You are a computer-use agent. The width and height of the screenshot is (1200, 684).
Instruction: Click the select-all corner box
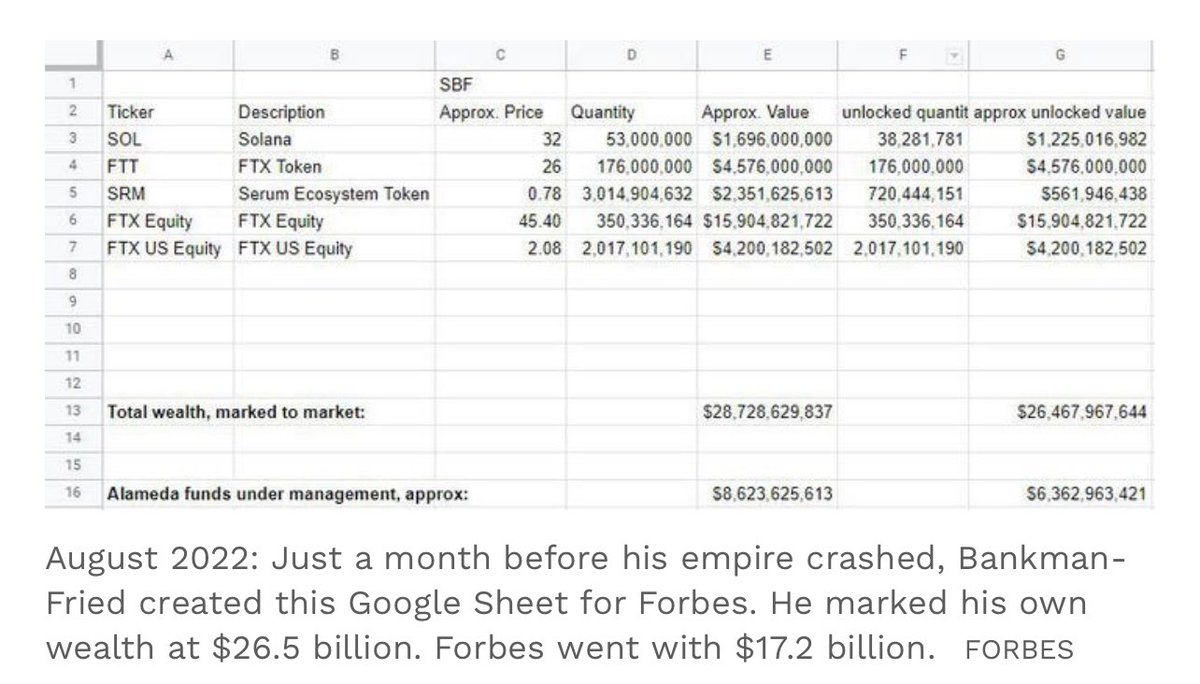tap(75, 56)
